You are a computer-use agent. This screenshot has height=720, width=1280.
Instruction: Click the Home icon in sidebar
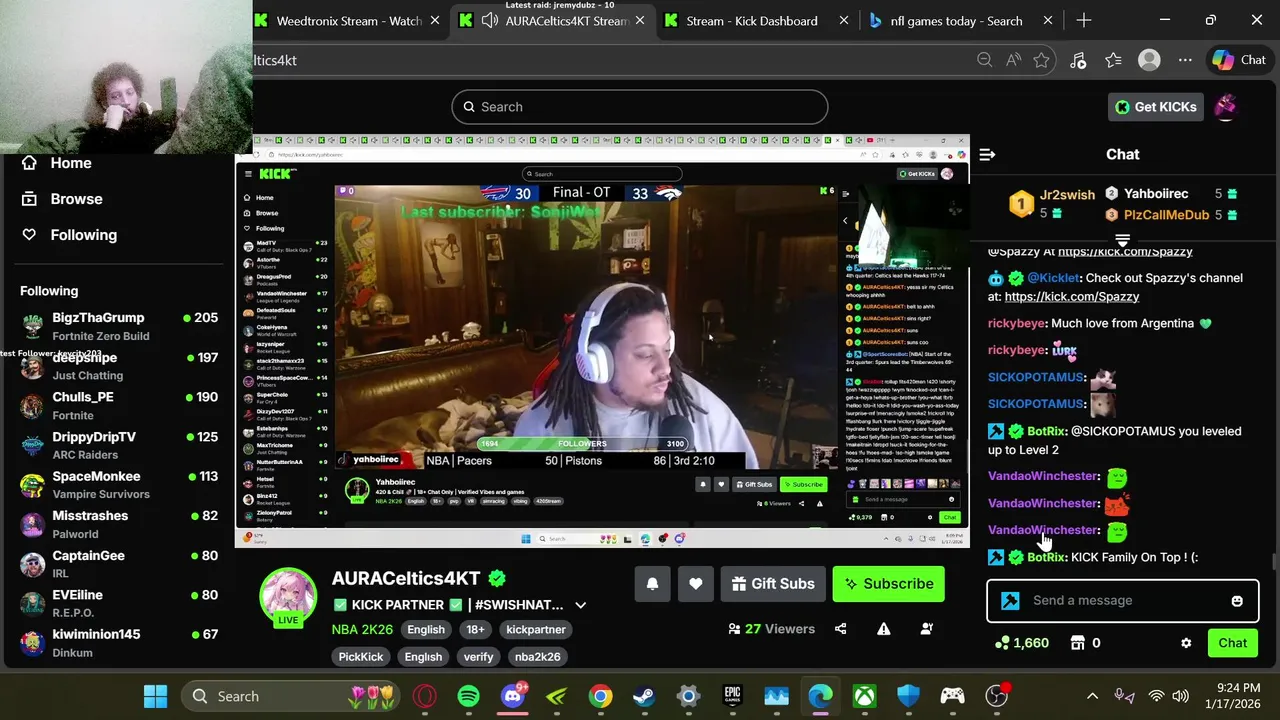(x=29, y=163)
